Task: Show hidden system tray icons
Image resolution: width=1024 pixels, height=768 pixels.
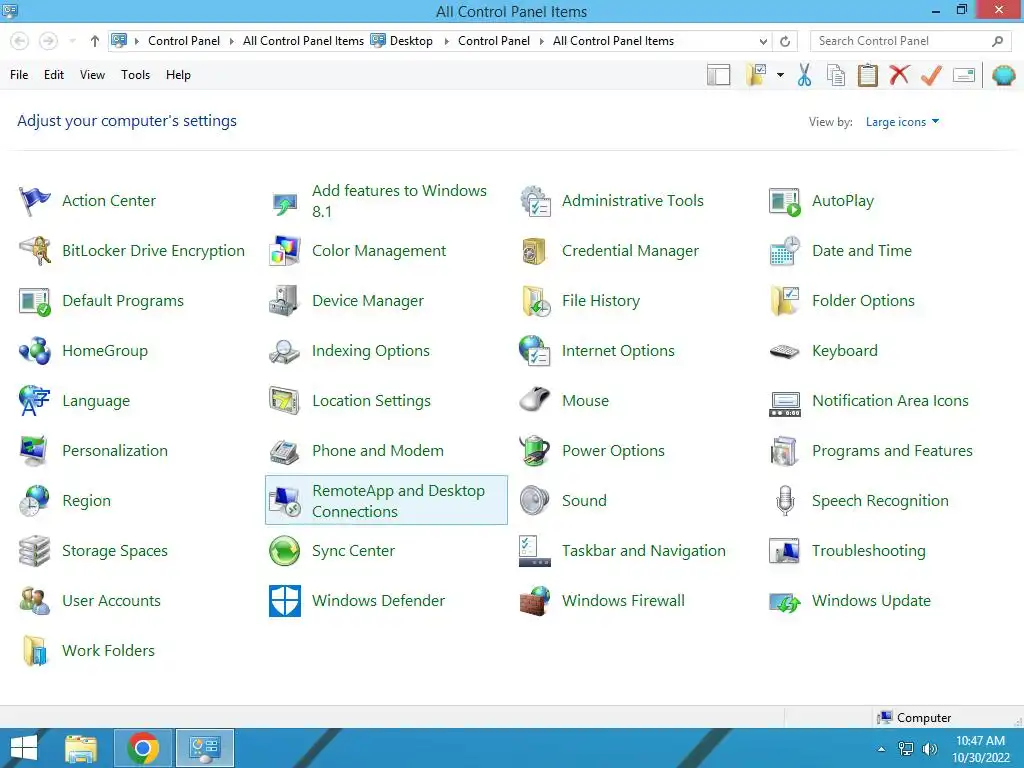Action: (882, 749)
